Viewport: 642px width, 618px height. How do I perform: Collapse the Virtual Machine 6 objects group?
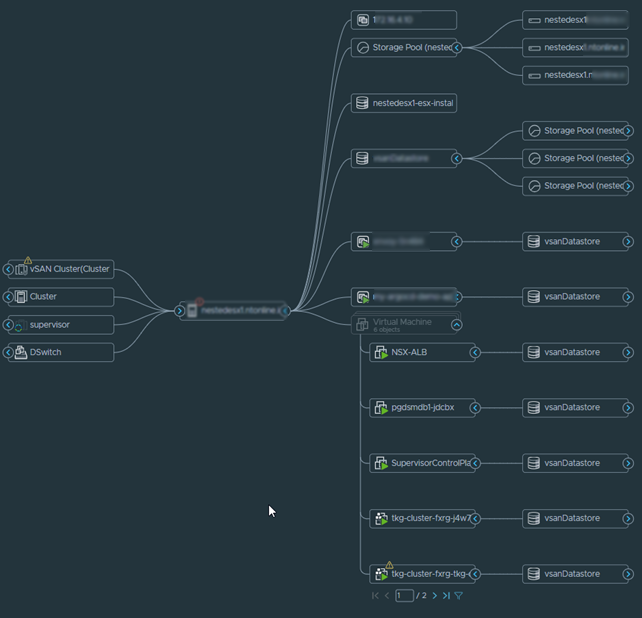pos(457,325)
